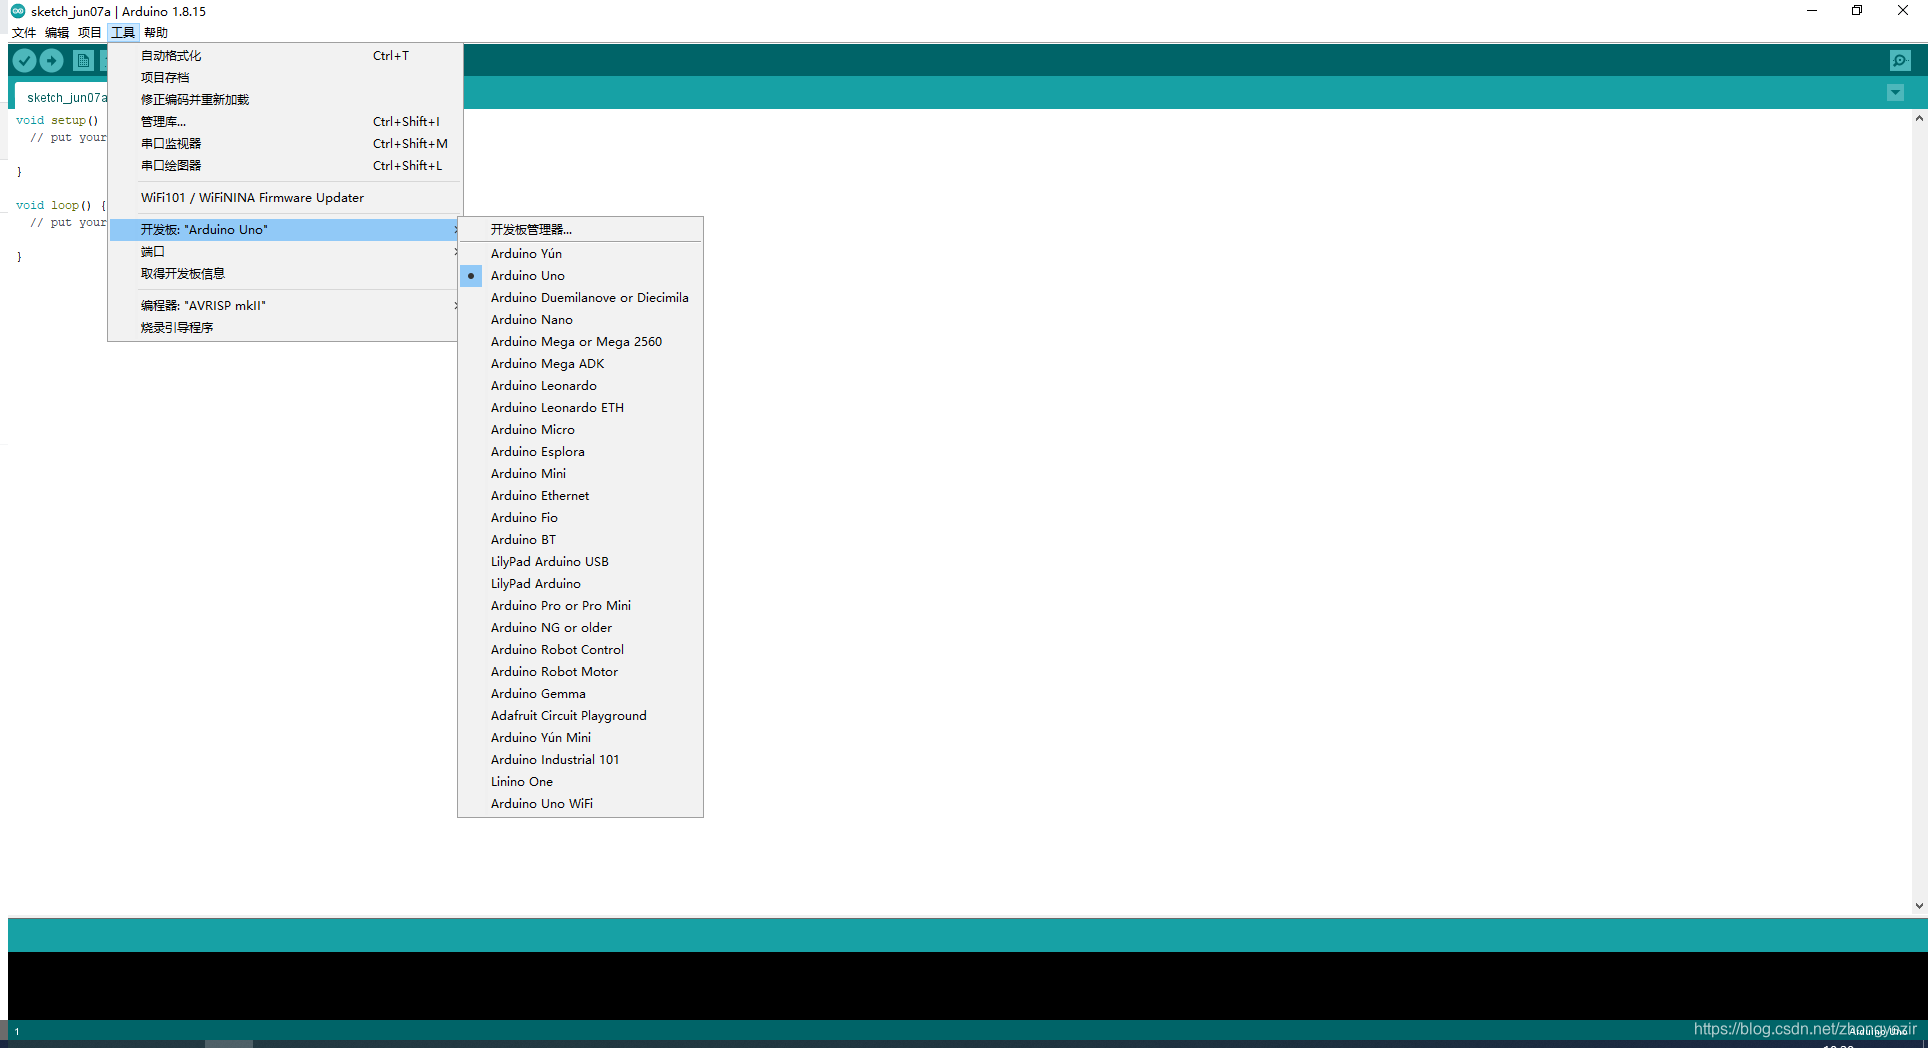Select Arduino Fio board

coord(580,517)
